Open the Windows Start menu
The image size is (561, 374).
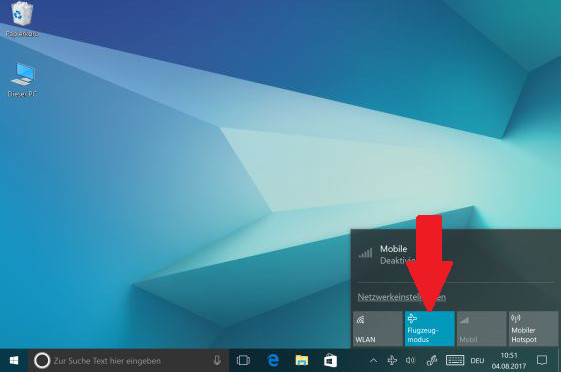pyautogui.click(x=14, y=360)
